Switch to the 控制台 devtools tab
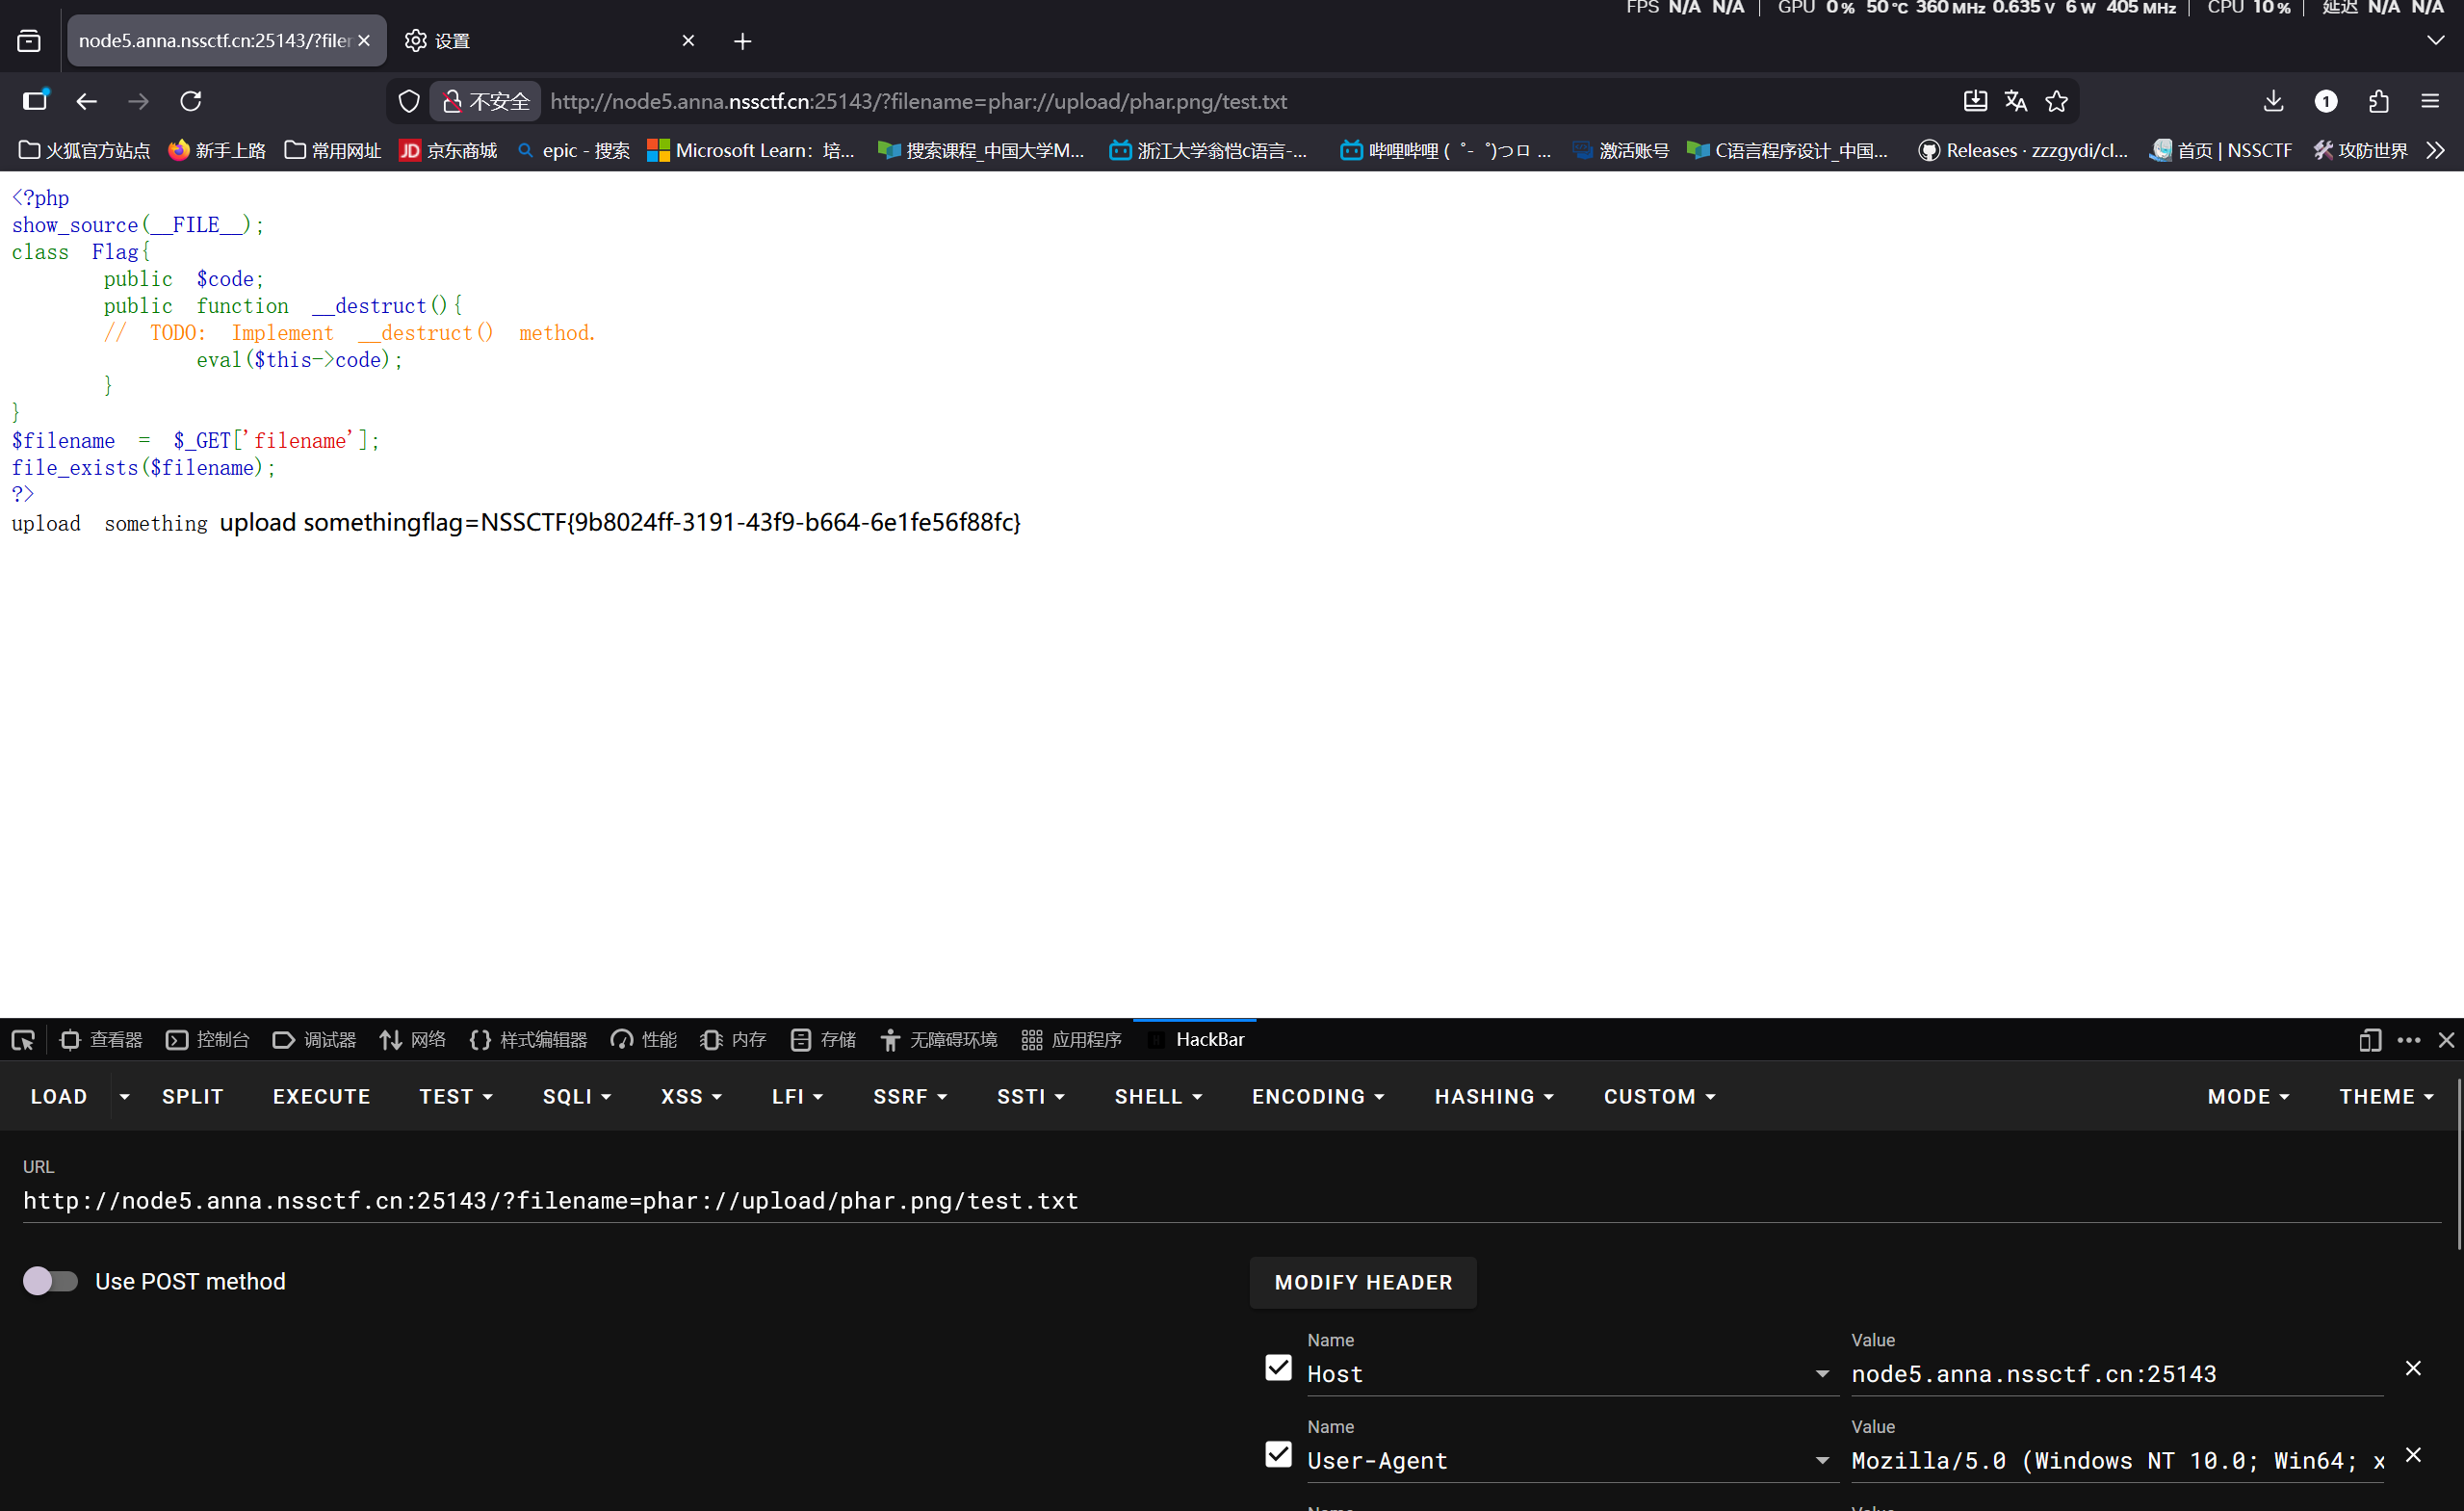Screen dimensions: 2464x1511 tap(208, 1040)
